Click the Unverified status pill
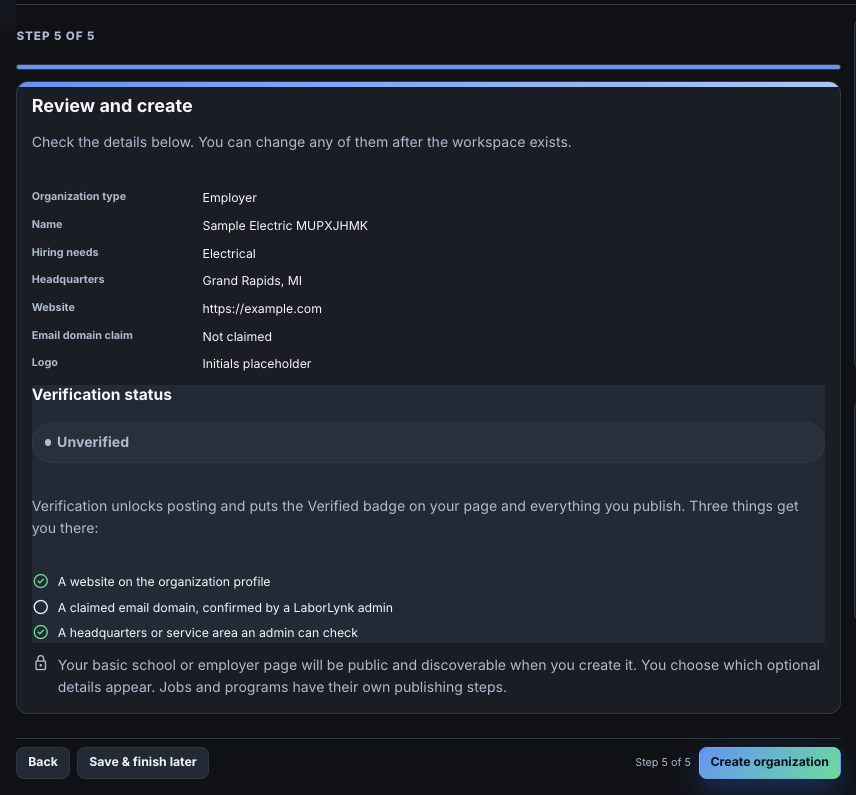Viewport: 856px width, 795px height. point(428,442)
